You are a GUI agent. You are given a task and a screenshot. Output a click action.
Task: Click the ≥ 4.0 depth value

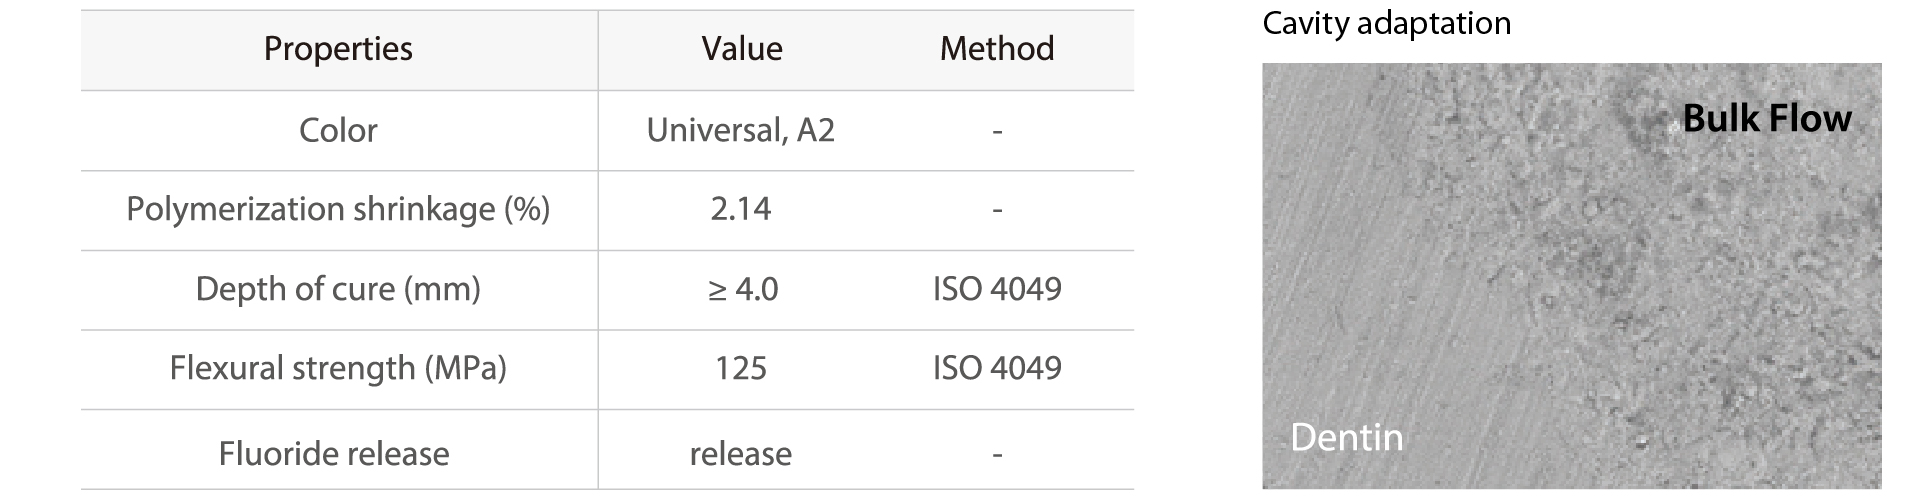click(x=742, y=289)
